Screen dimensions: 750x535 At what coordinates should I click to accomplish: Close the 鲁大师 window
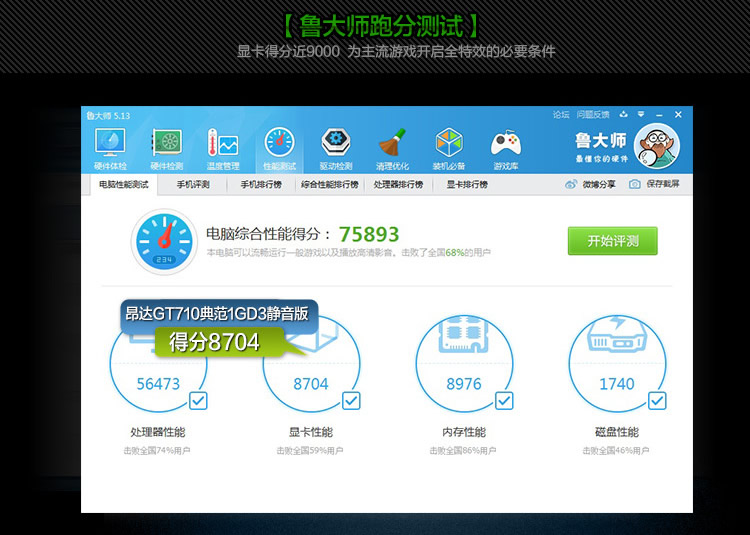[678, 114]
